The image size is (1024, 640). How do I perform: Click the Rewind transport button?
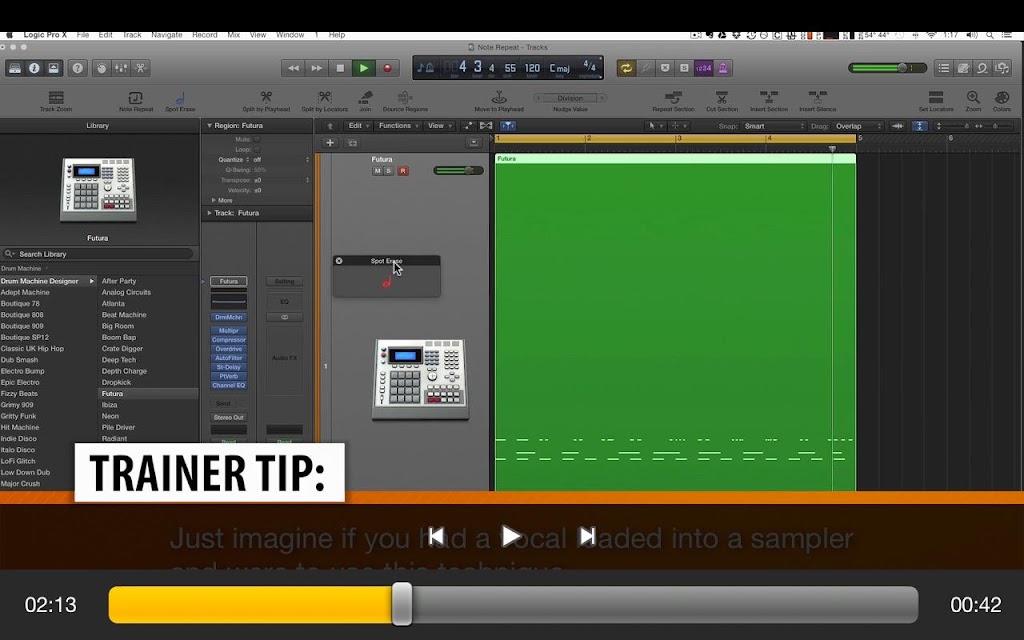click(293, 68)
